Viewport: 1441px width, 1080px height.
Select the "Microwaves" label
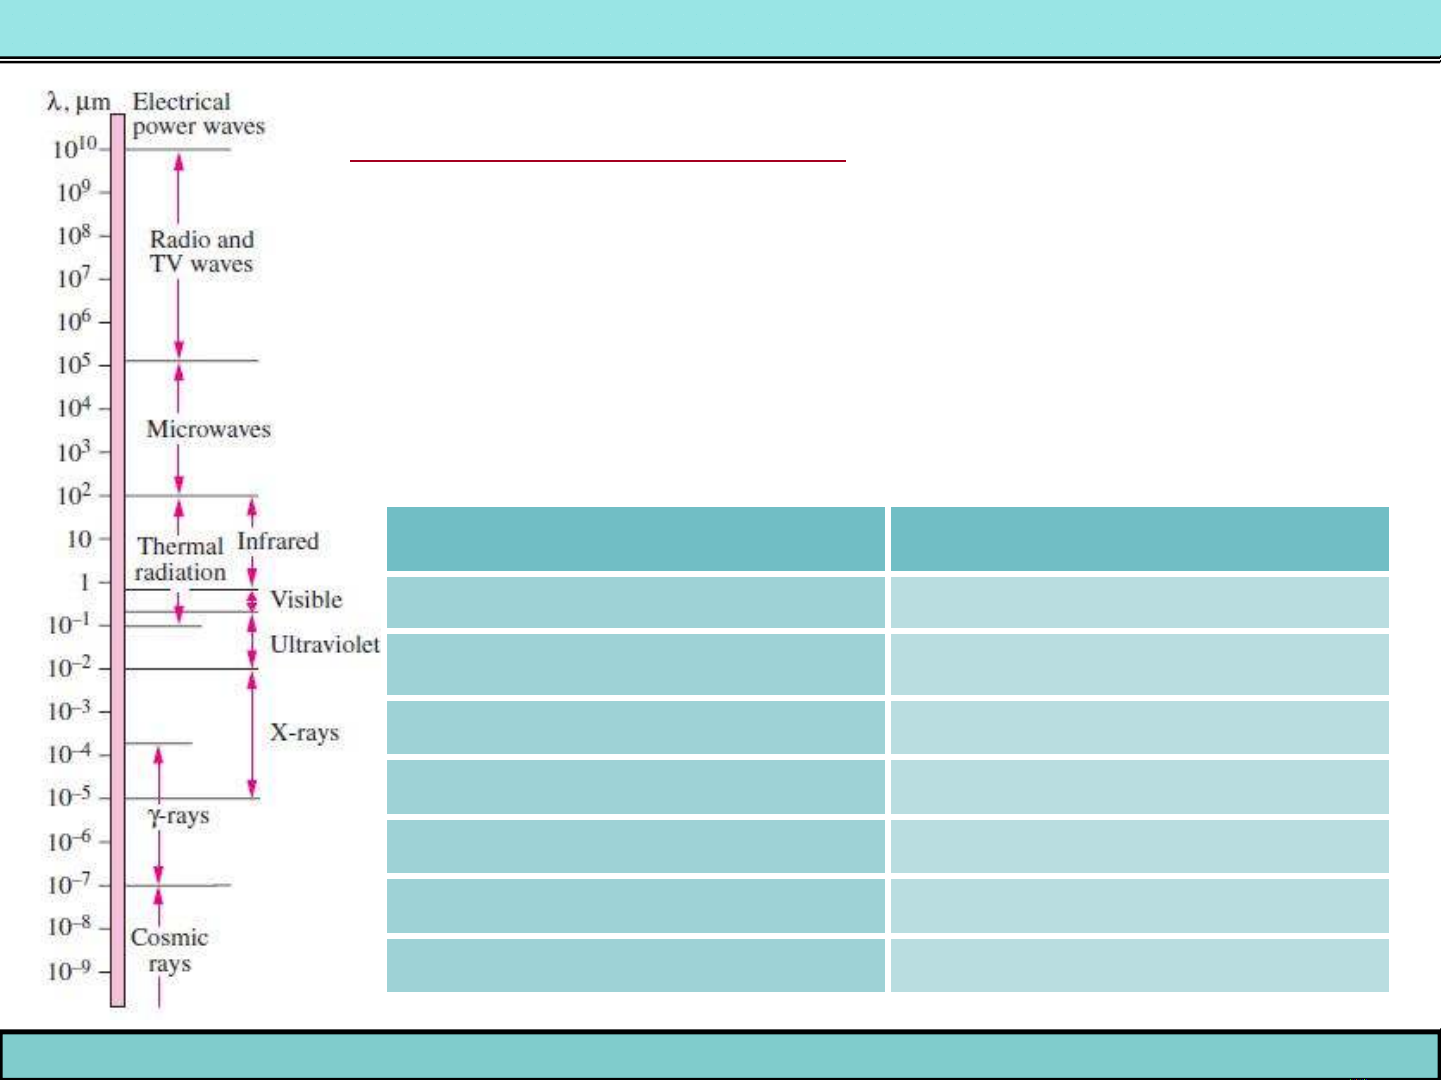pos(208,429)
